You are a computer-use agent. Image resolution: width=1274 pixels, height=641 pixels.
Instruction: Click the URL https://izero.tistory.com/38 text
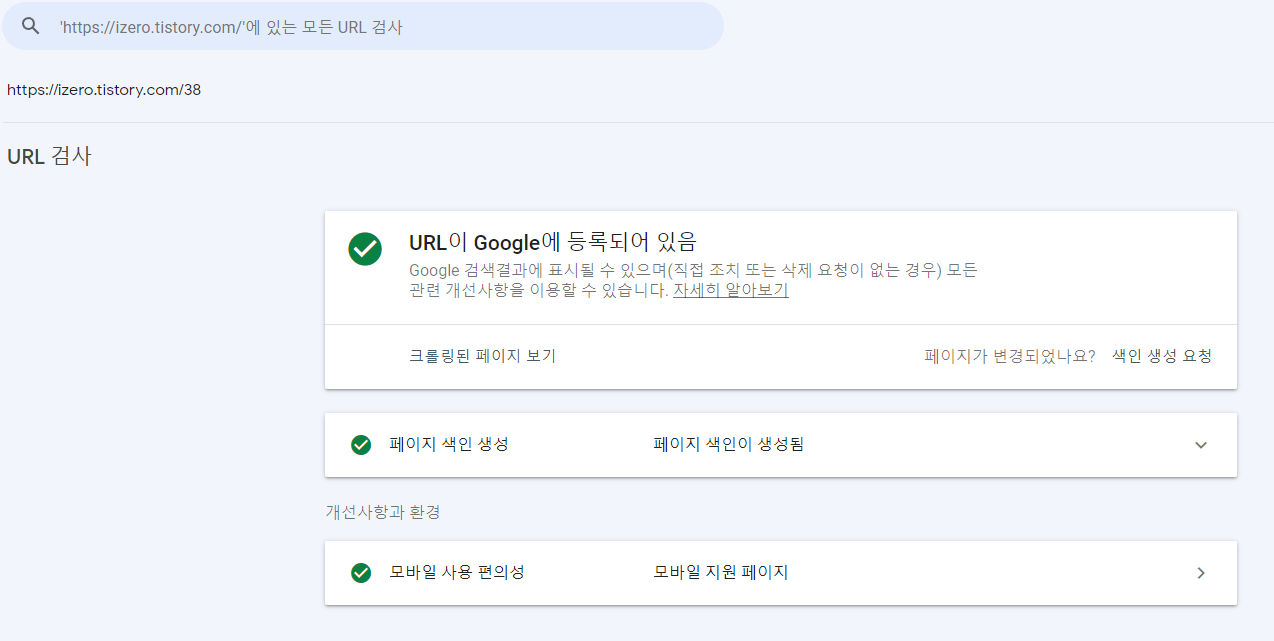coord(104,90)
